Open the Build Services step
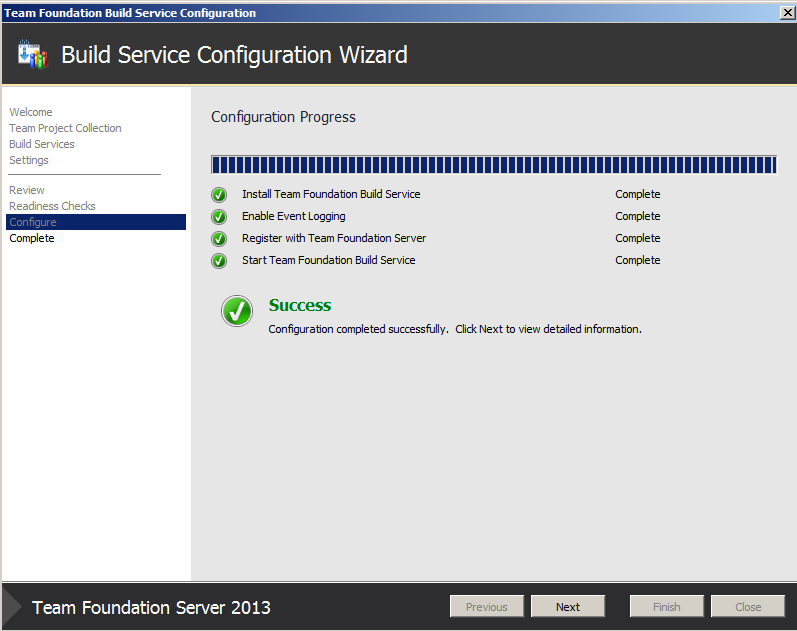The width and height of the screenshot is (797, 631). [x=42, y=144]
